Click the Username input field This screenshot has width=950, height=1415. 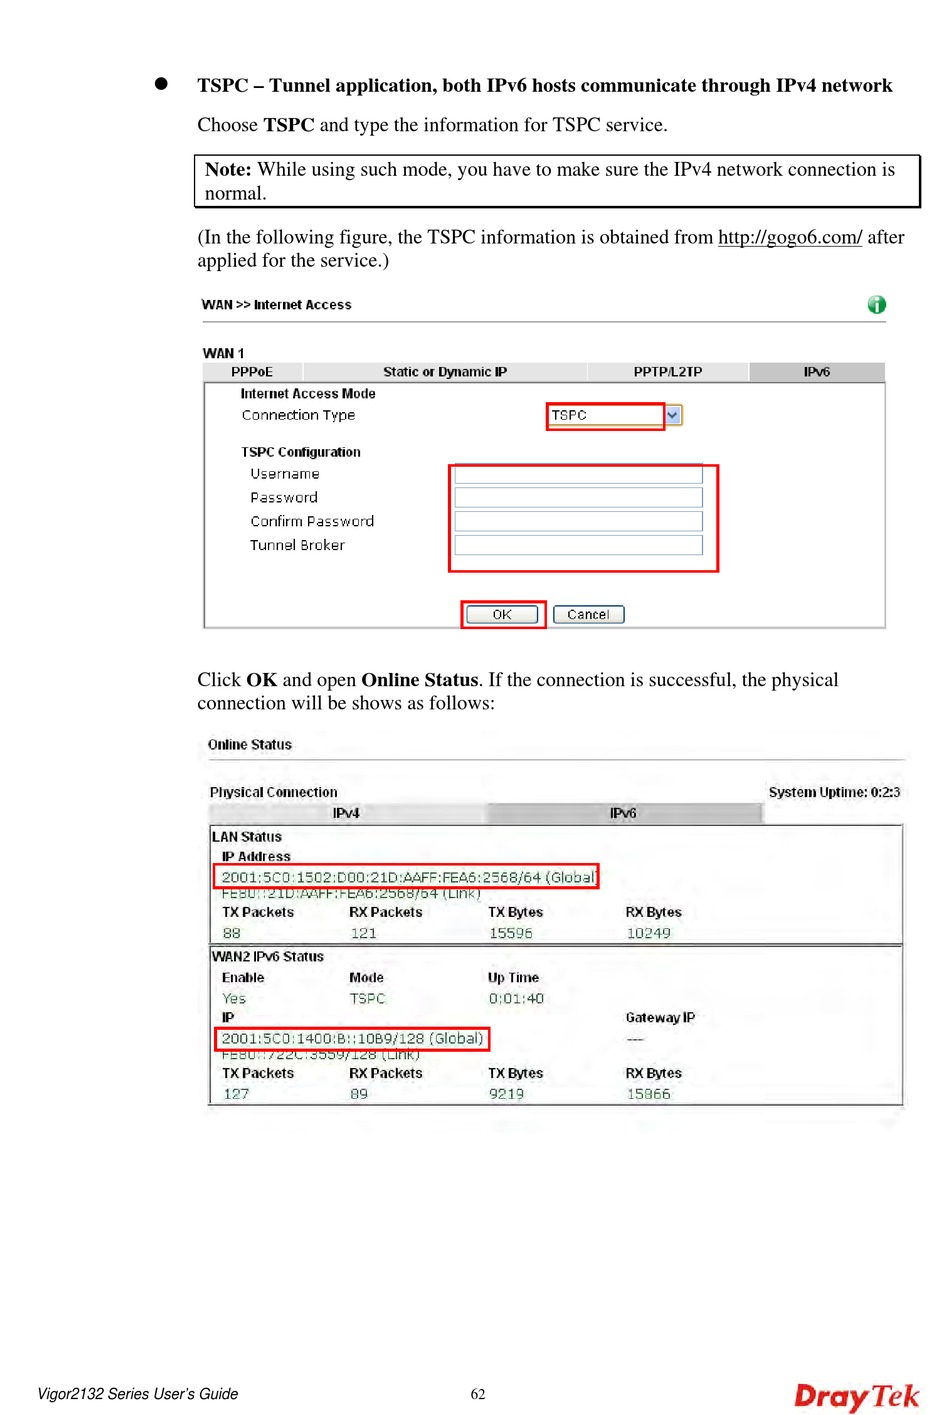coord(578,474)
